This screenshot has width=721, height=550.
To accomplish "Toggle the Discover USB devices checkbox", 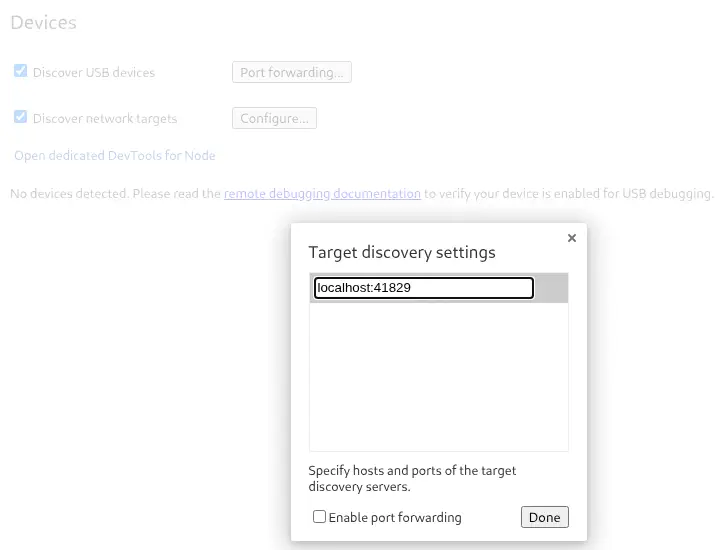I will coord(20,72).
